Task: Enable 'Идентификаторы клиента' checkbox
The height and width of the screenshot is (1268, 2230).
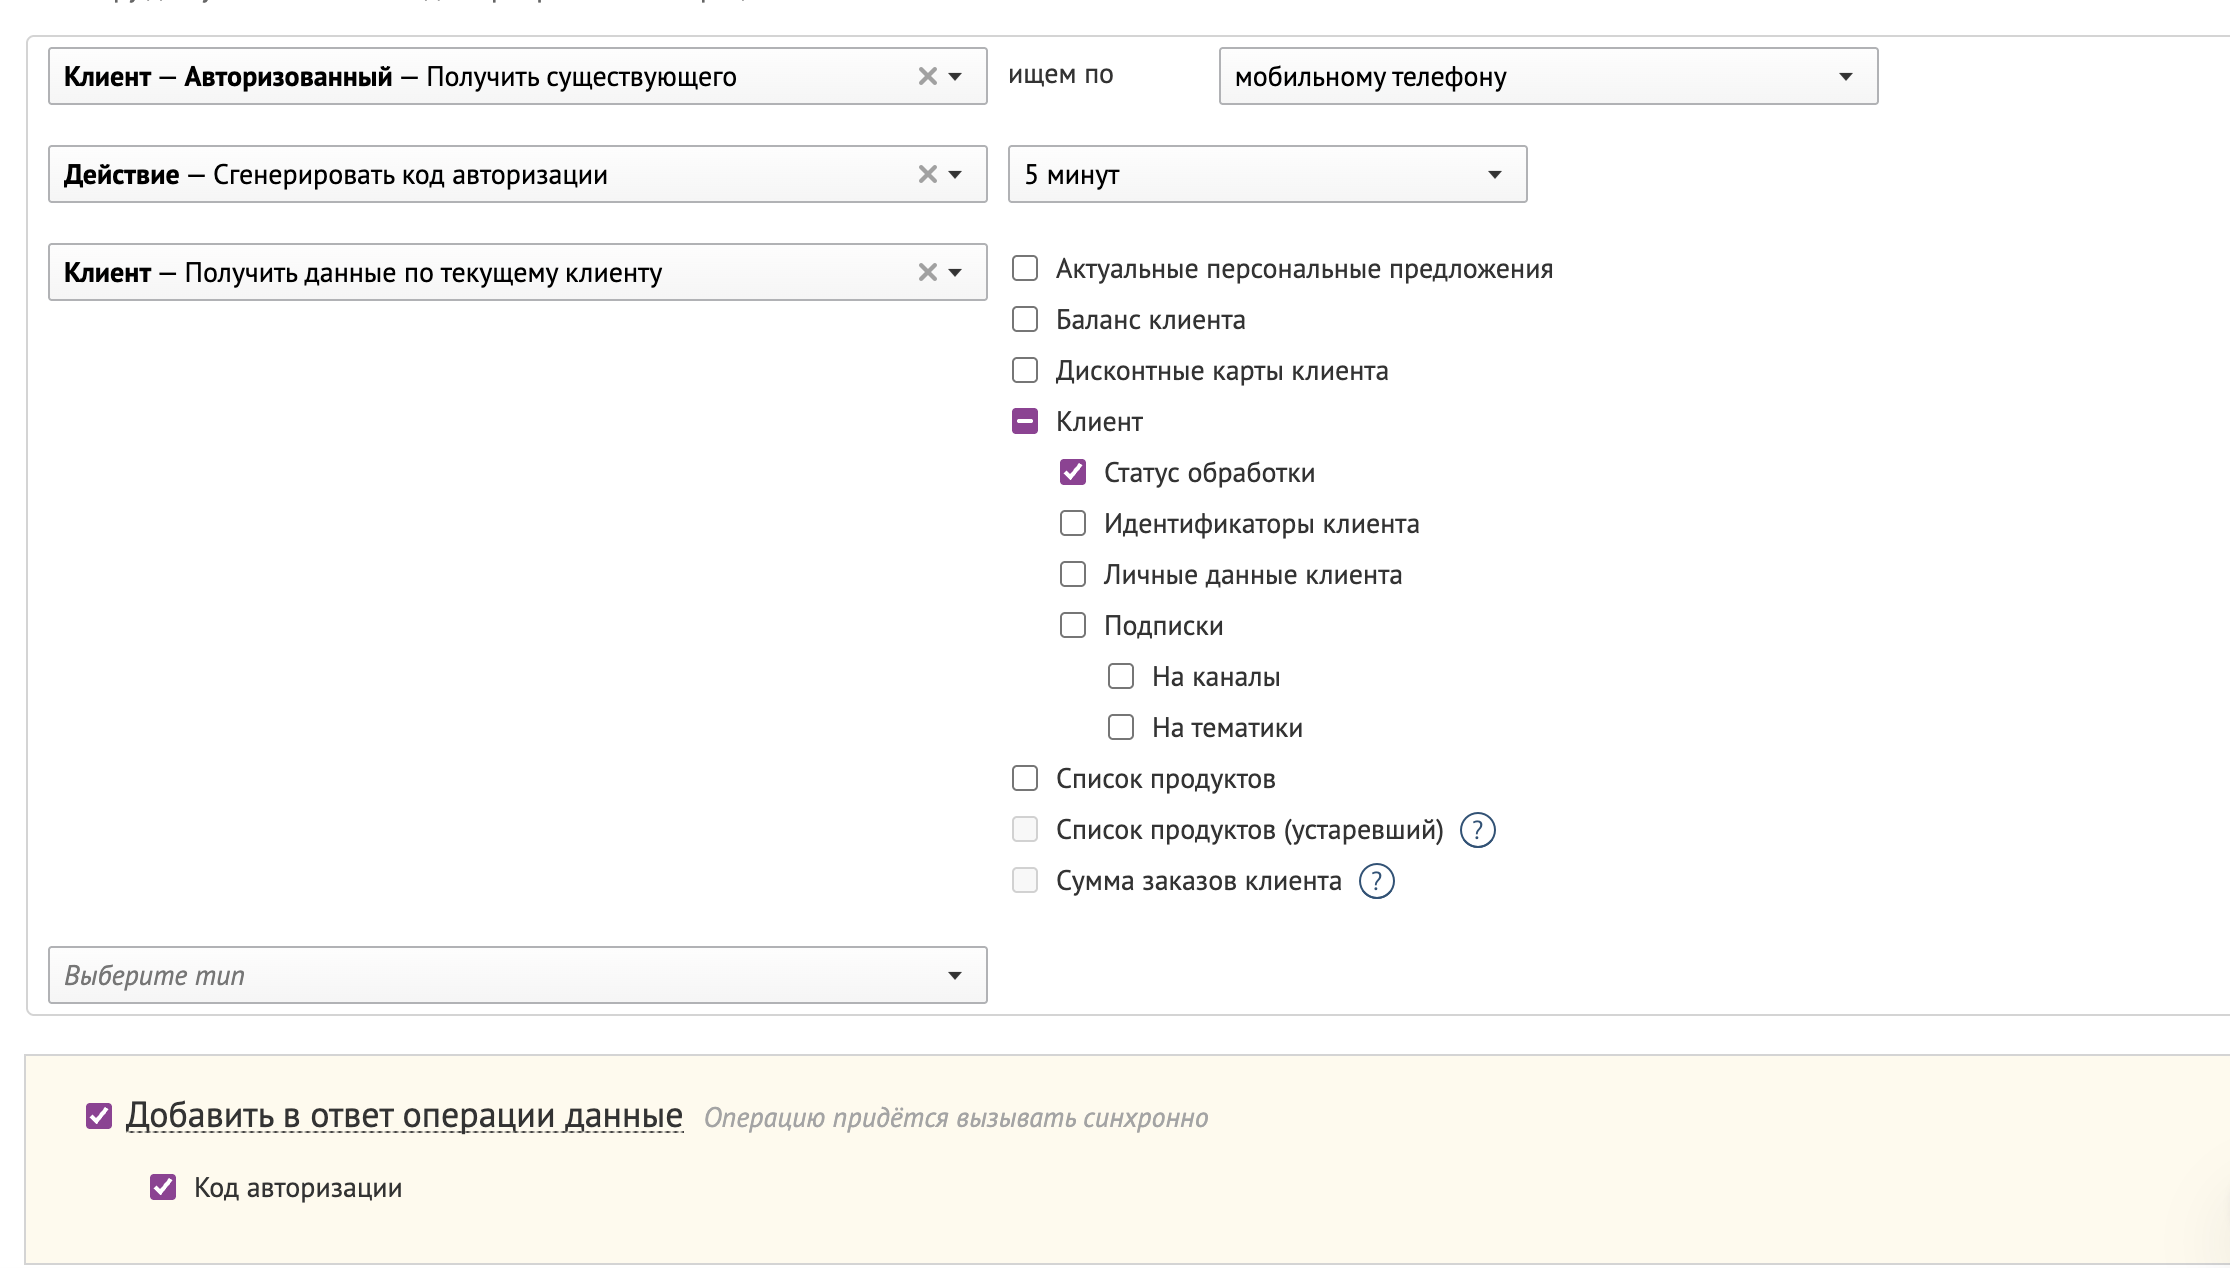Action: coord(1073,523)
